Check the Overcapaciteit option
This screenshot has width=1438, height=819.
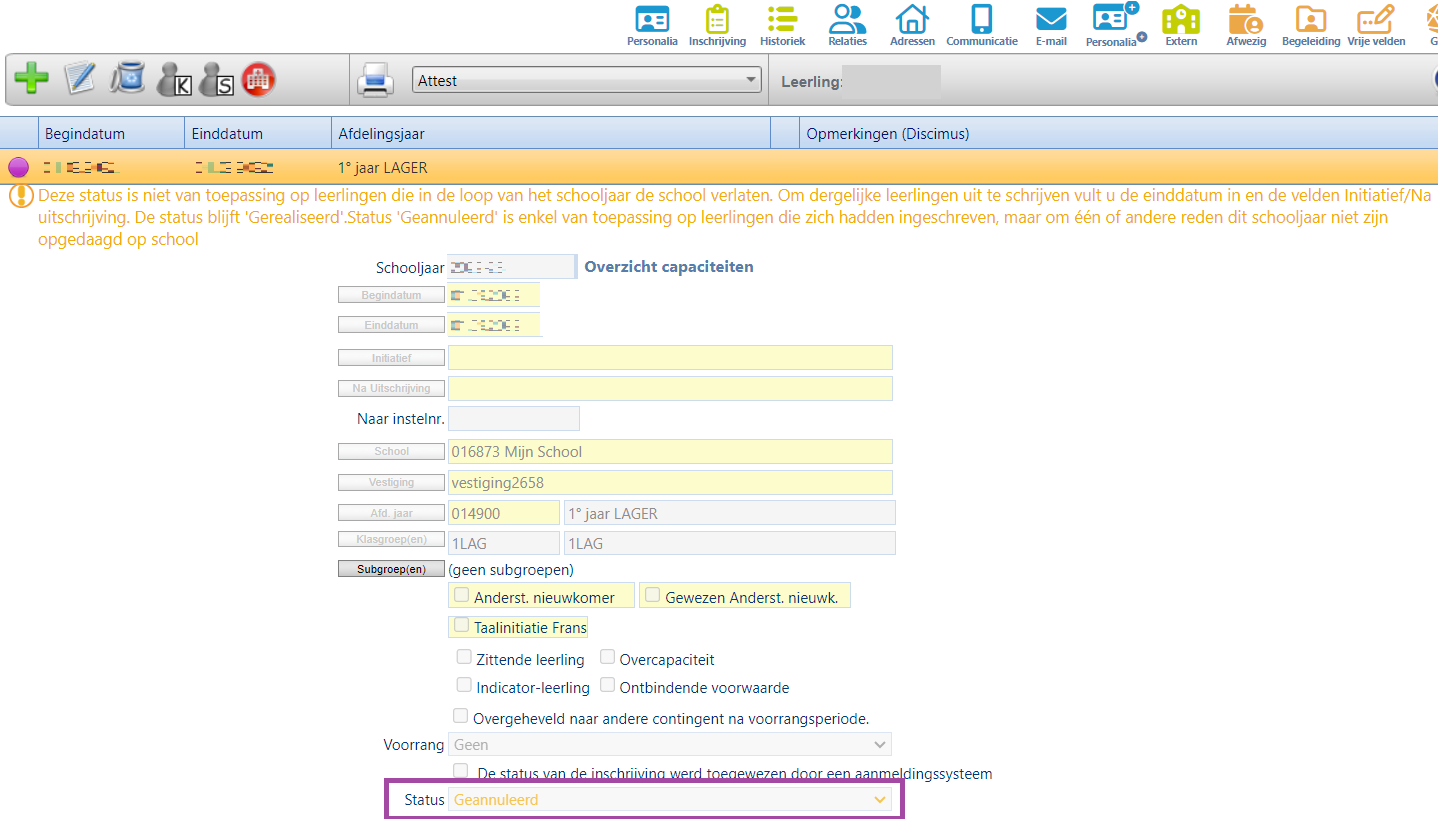[608, 658]
